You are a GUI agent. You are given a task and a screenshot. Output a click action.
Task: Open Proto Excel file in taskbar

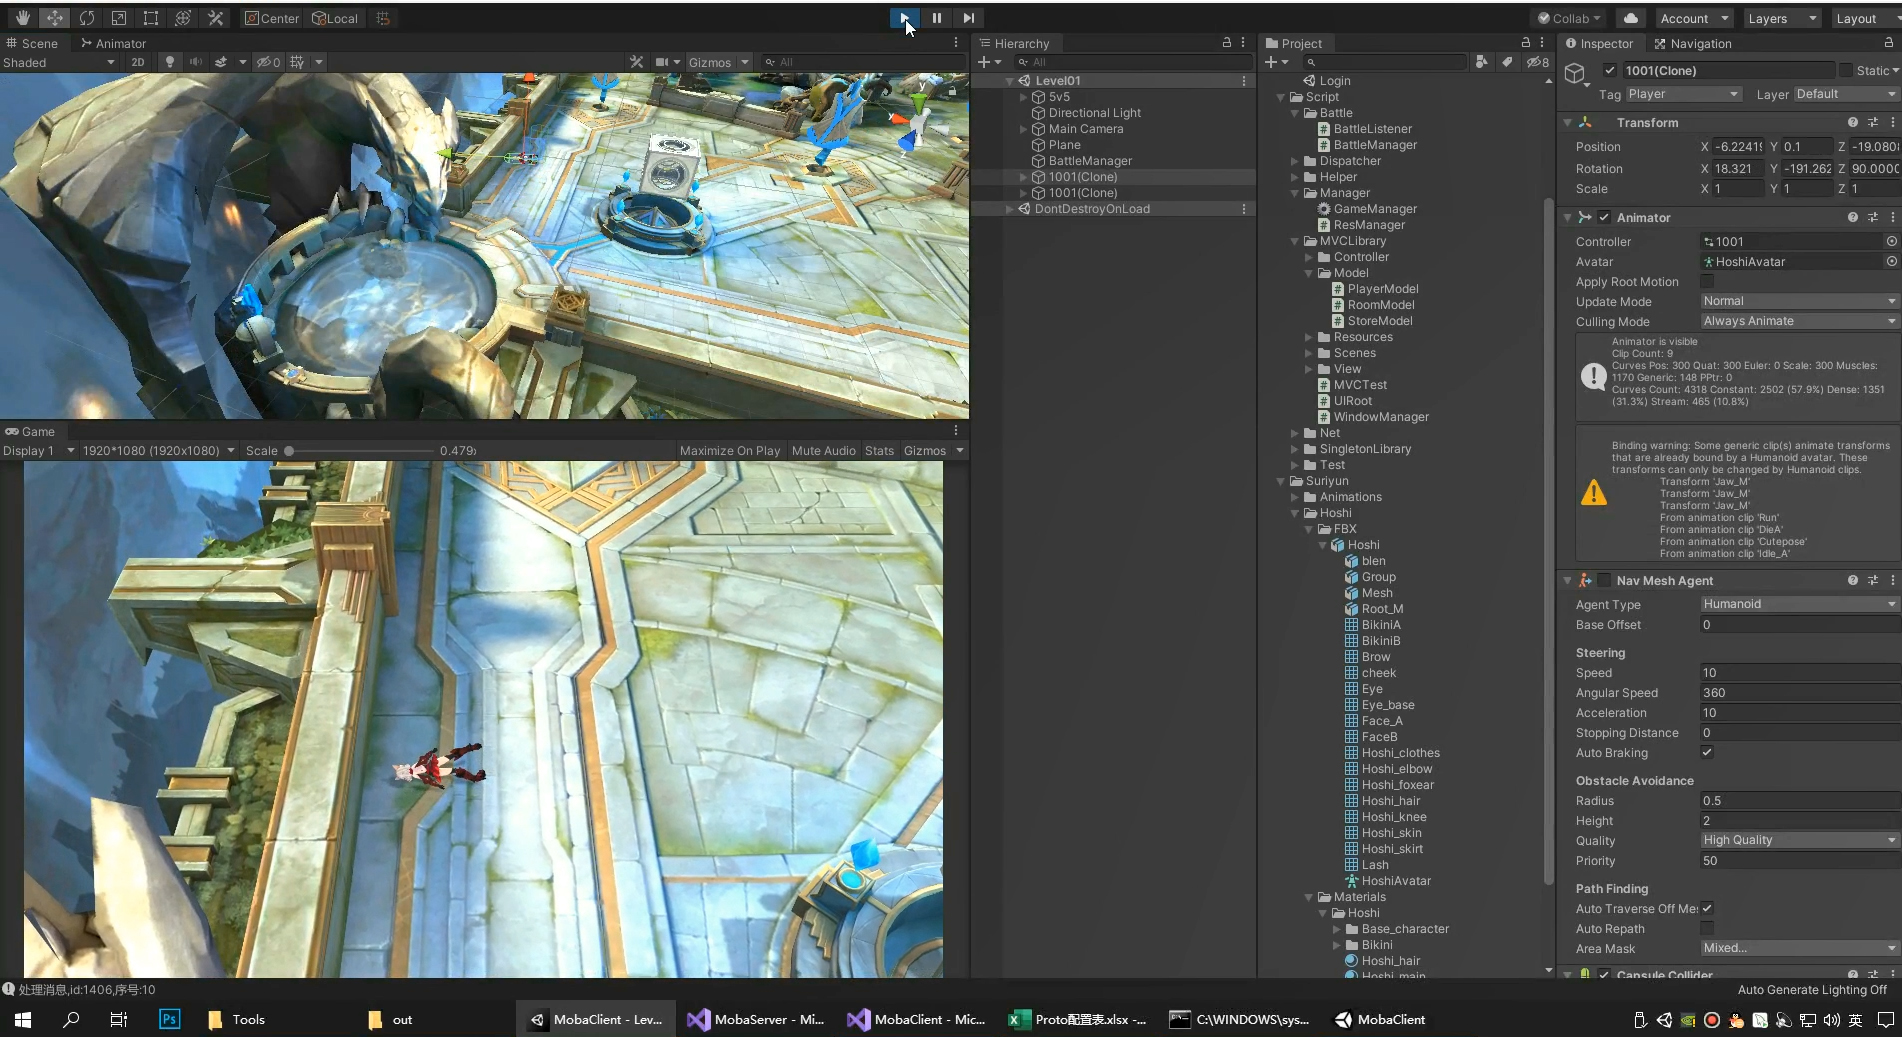click(x=1077, y=1019)
